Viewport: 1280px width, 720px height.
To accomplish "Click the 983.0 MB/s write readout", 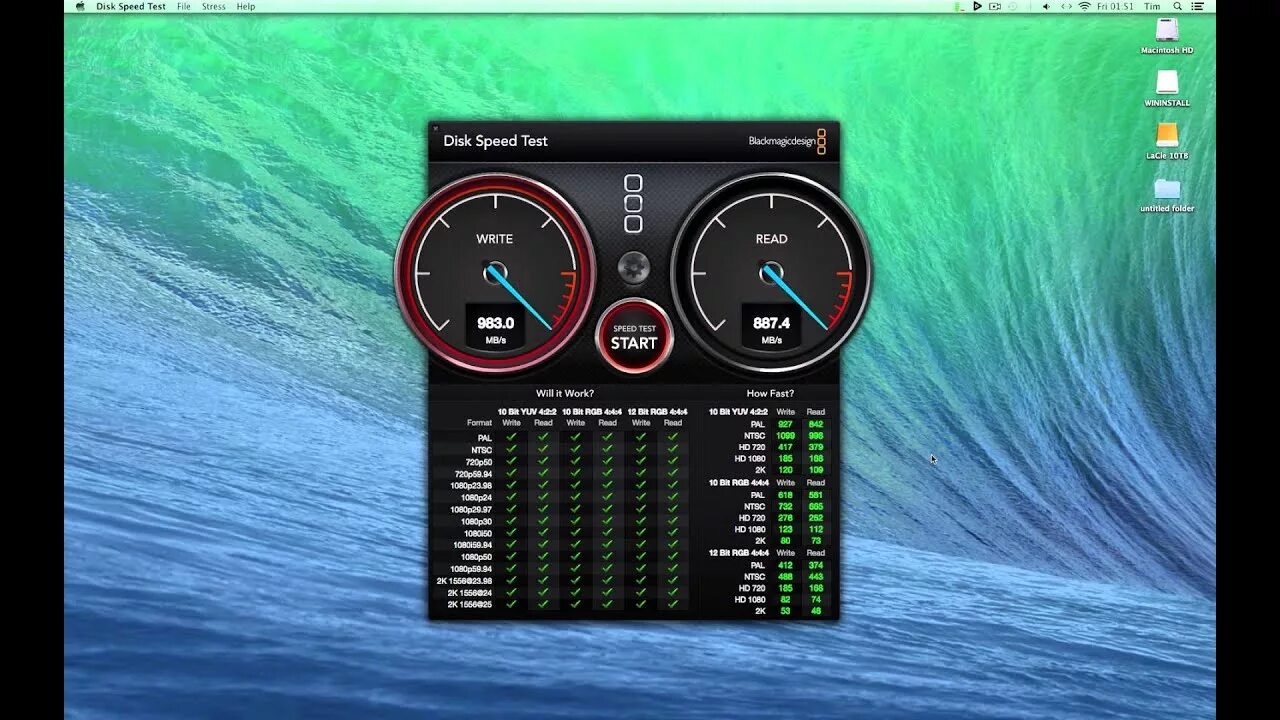I will point(495,327).
